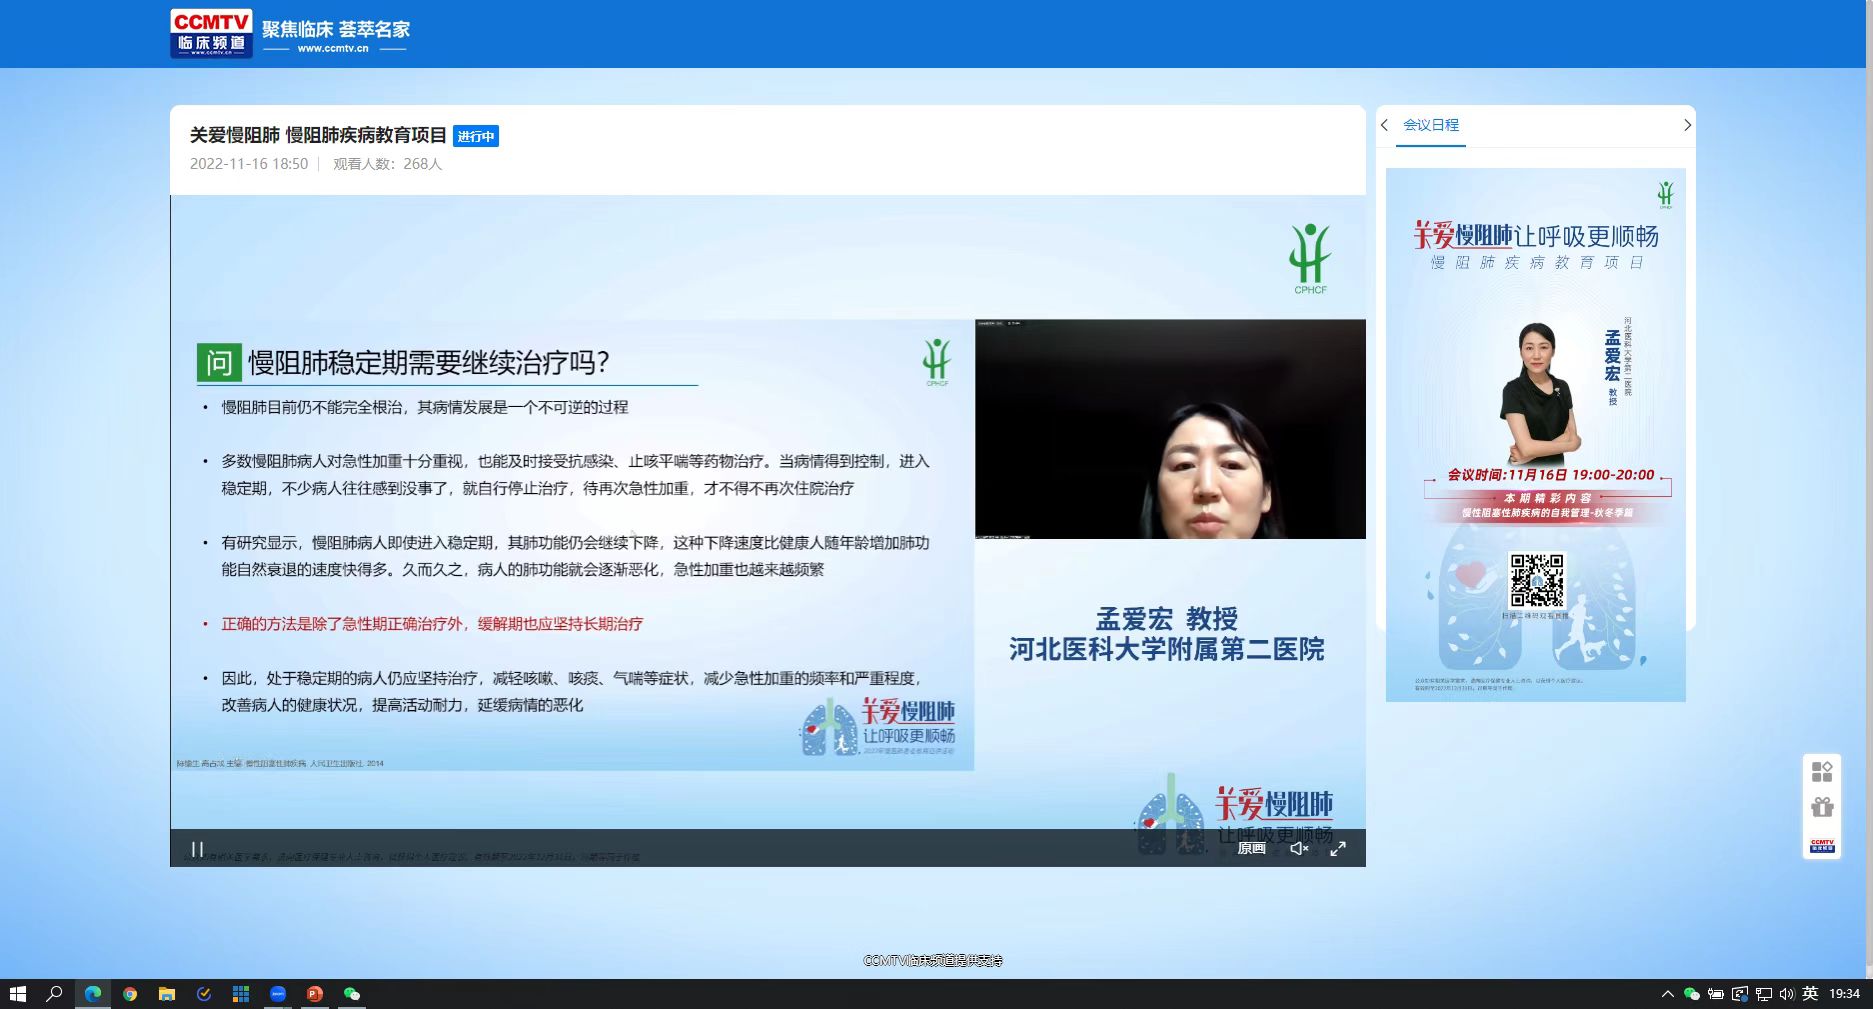1873x1009 pixels.
Task: Switch to PowerPoint in the taskbar
Action: coord(315,994)
